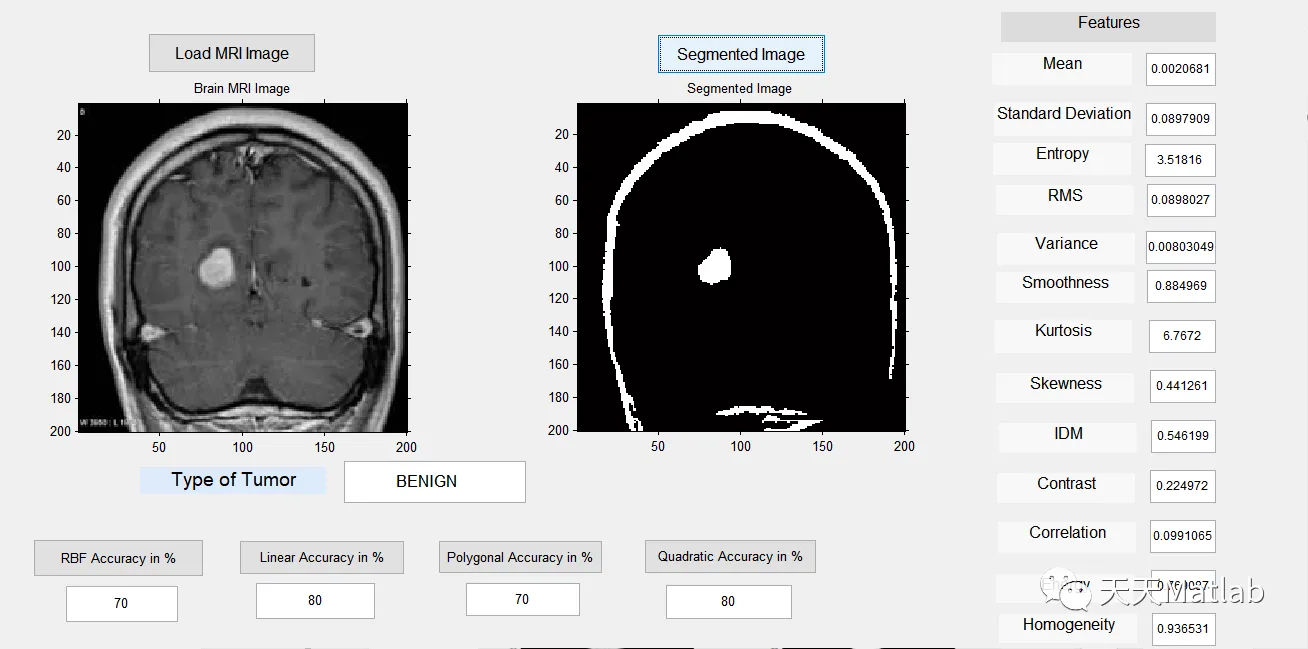
Task: Select the Linear accuracy value field
Action: [315, 601]
